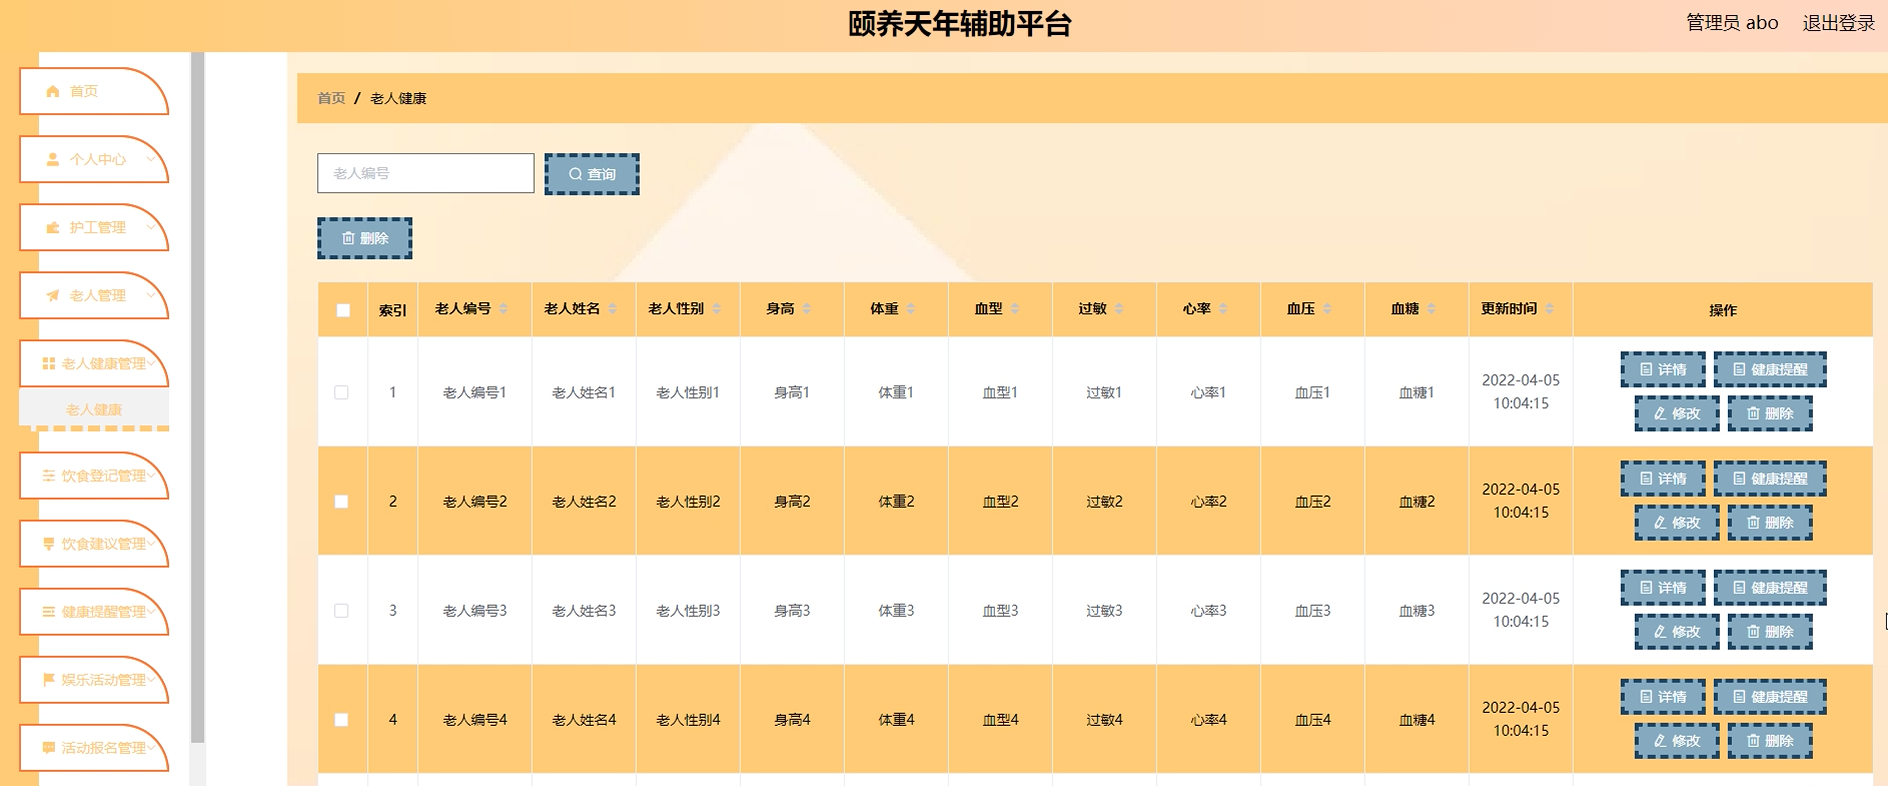Open the 老人健康 submenu item
The height and width of the screenshot is (786, 1888).
94,409
